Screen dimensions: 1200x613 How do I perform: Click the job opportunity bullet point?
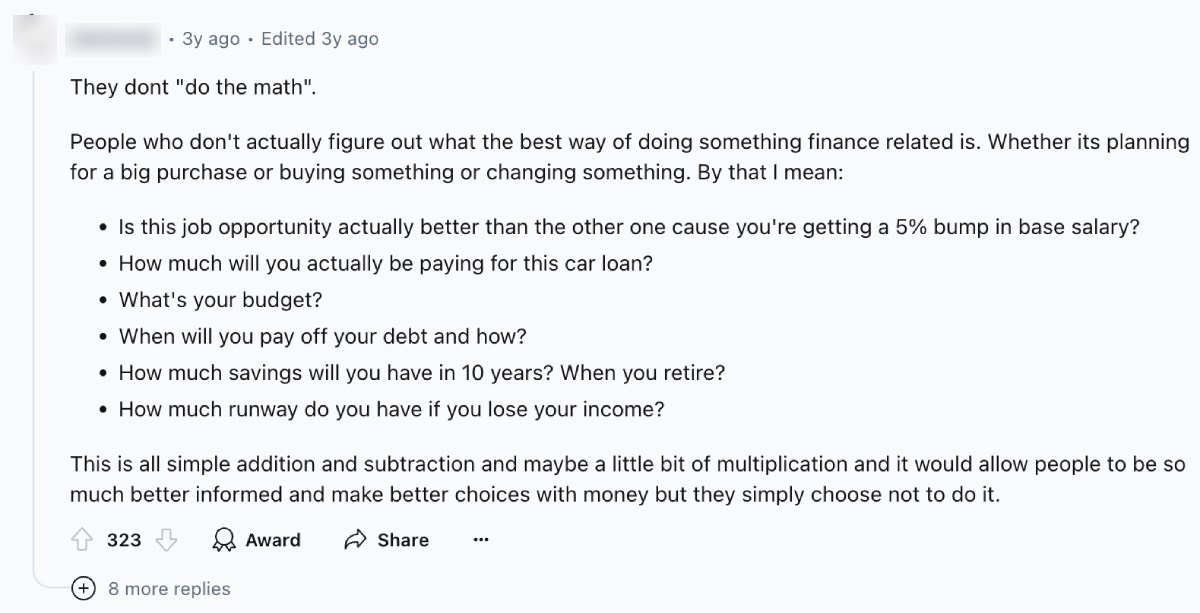pos(629,227)
